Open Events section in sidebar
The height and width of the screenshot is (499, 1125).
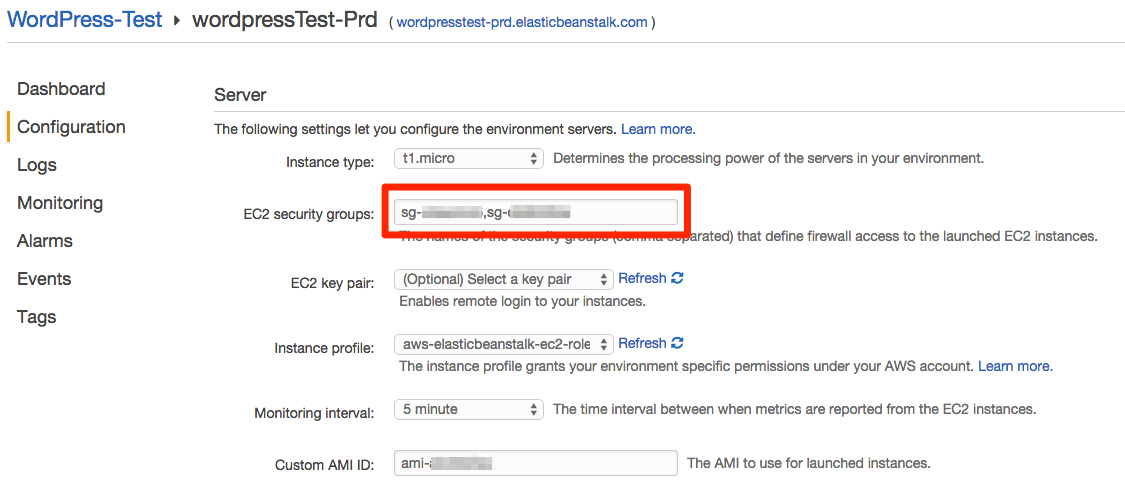pyautogui.click(x=44, y=279)
